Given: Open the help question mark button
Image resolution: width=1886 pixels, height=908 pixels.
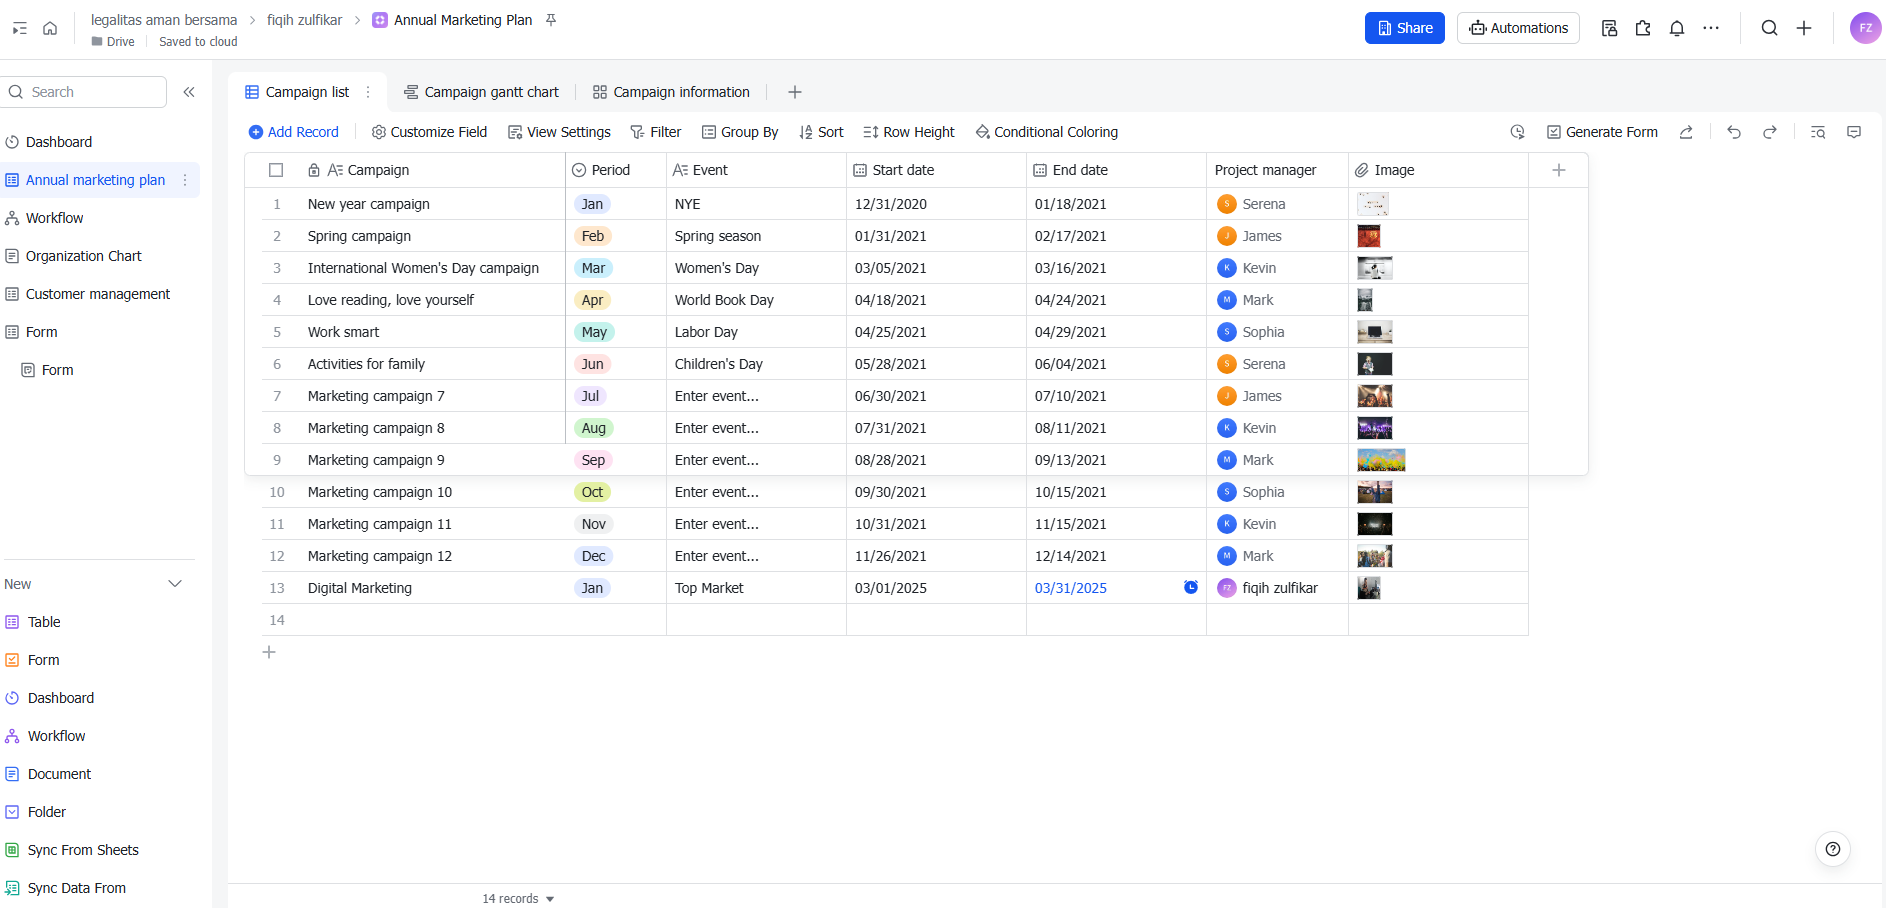Looking at the screenshot, I should point(1832,849).
